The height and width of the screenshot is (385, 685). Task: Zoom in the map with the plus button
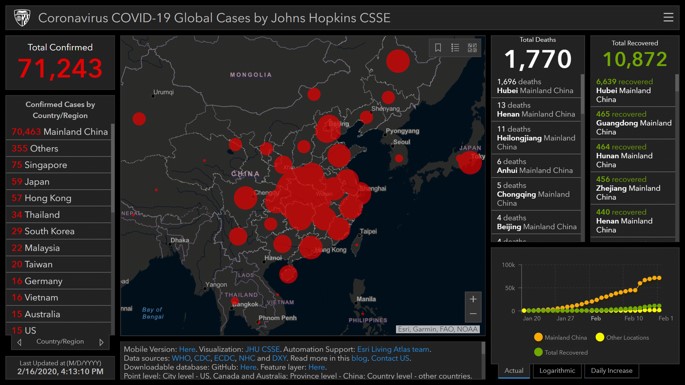(x=473, y=299)
